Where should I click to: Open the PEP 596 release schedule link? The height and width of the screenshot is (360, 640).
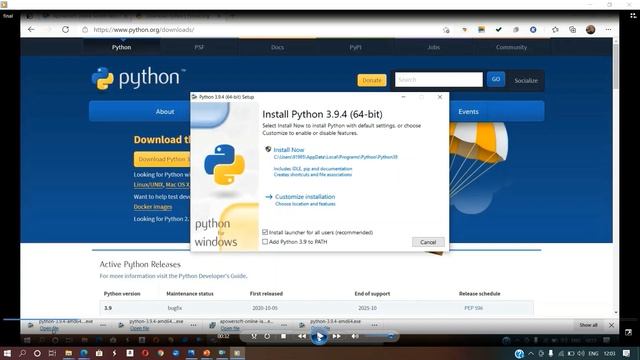pos(473,308)
